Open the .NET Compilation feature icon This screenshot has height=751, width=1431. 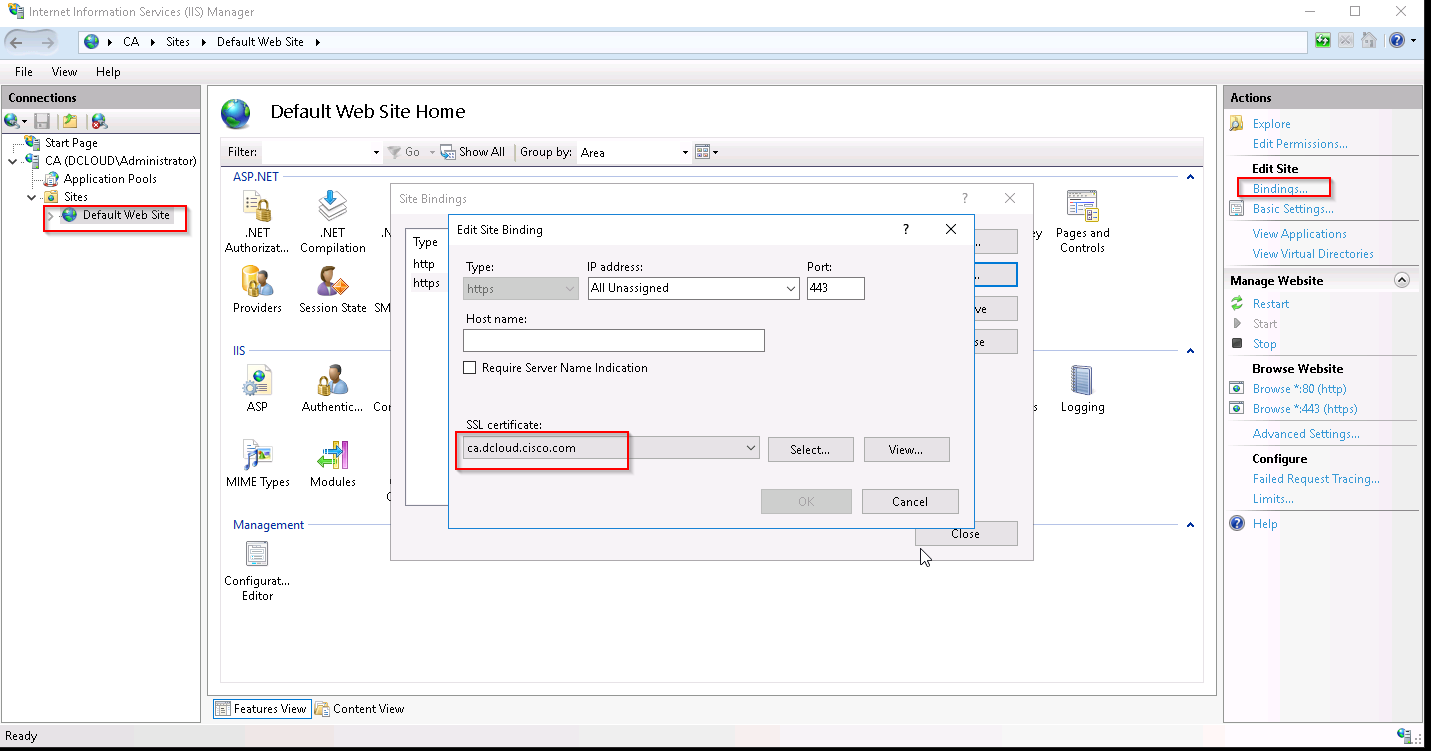coord(332,207)
